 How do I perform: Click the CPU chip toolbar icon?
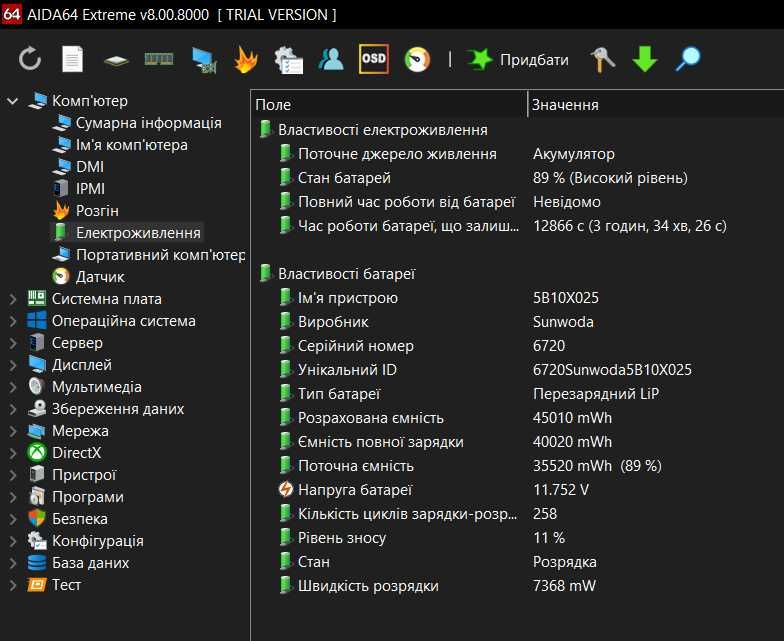(x=116, y=61)
